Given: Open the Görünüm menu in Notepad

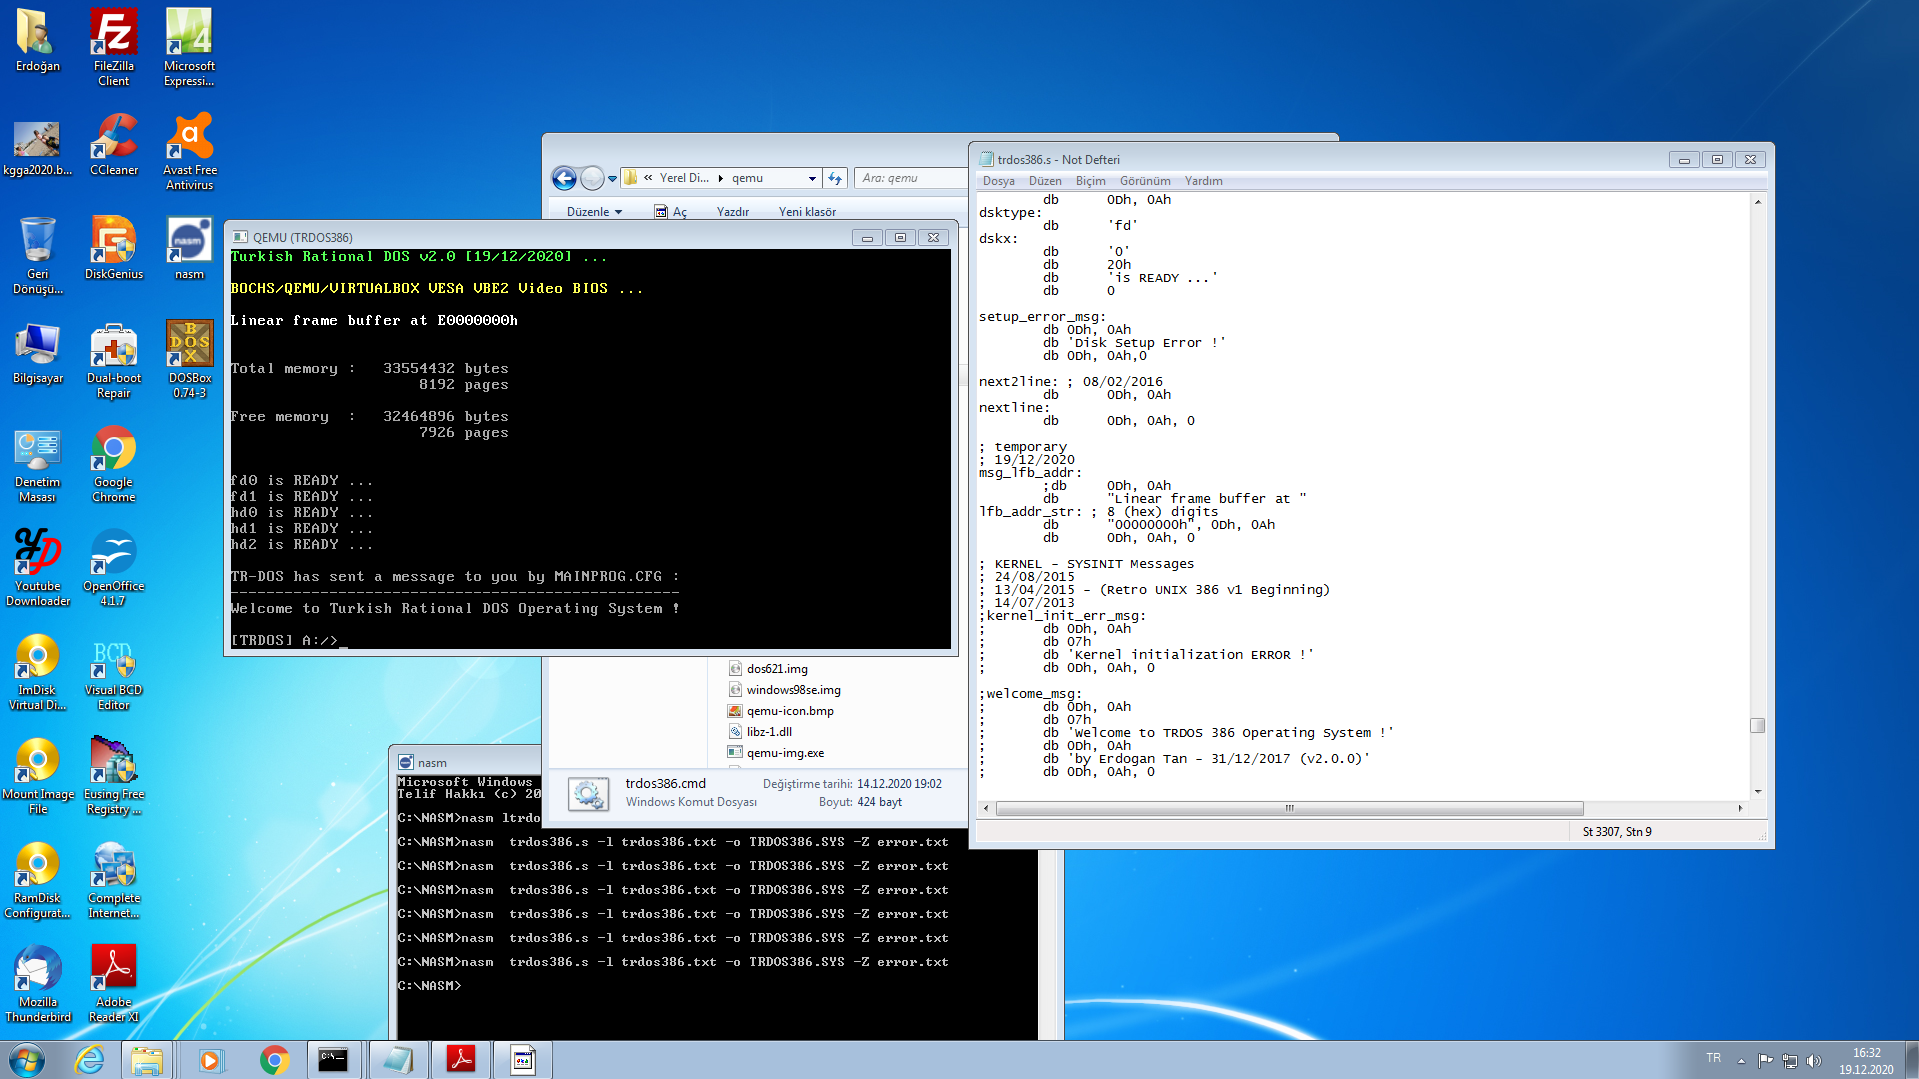Looking at the screenshot, I should coord(1144,181).
